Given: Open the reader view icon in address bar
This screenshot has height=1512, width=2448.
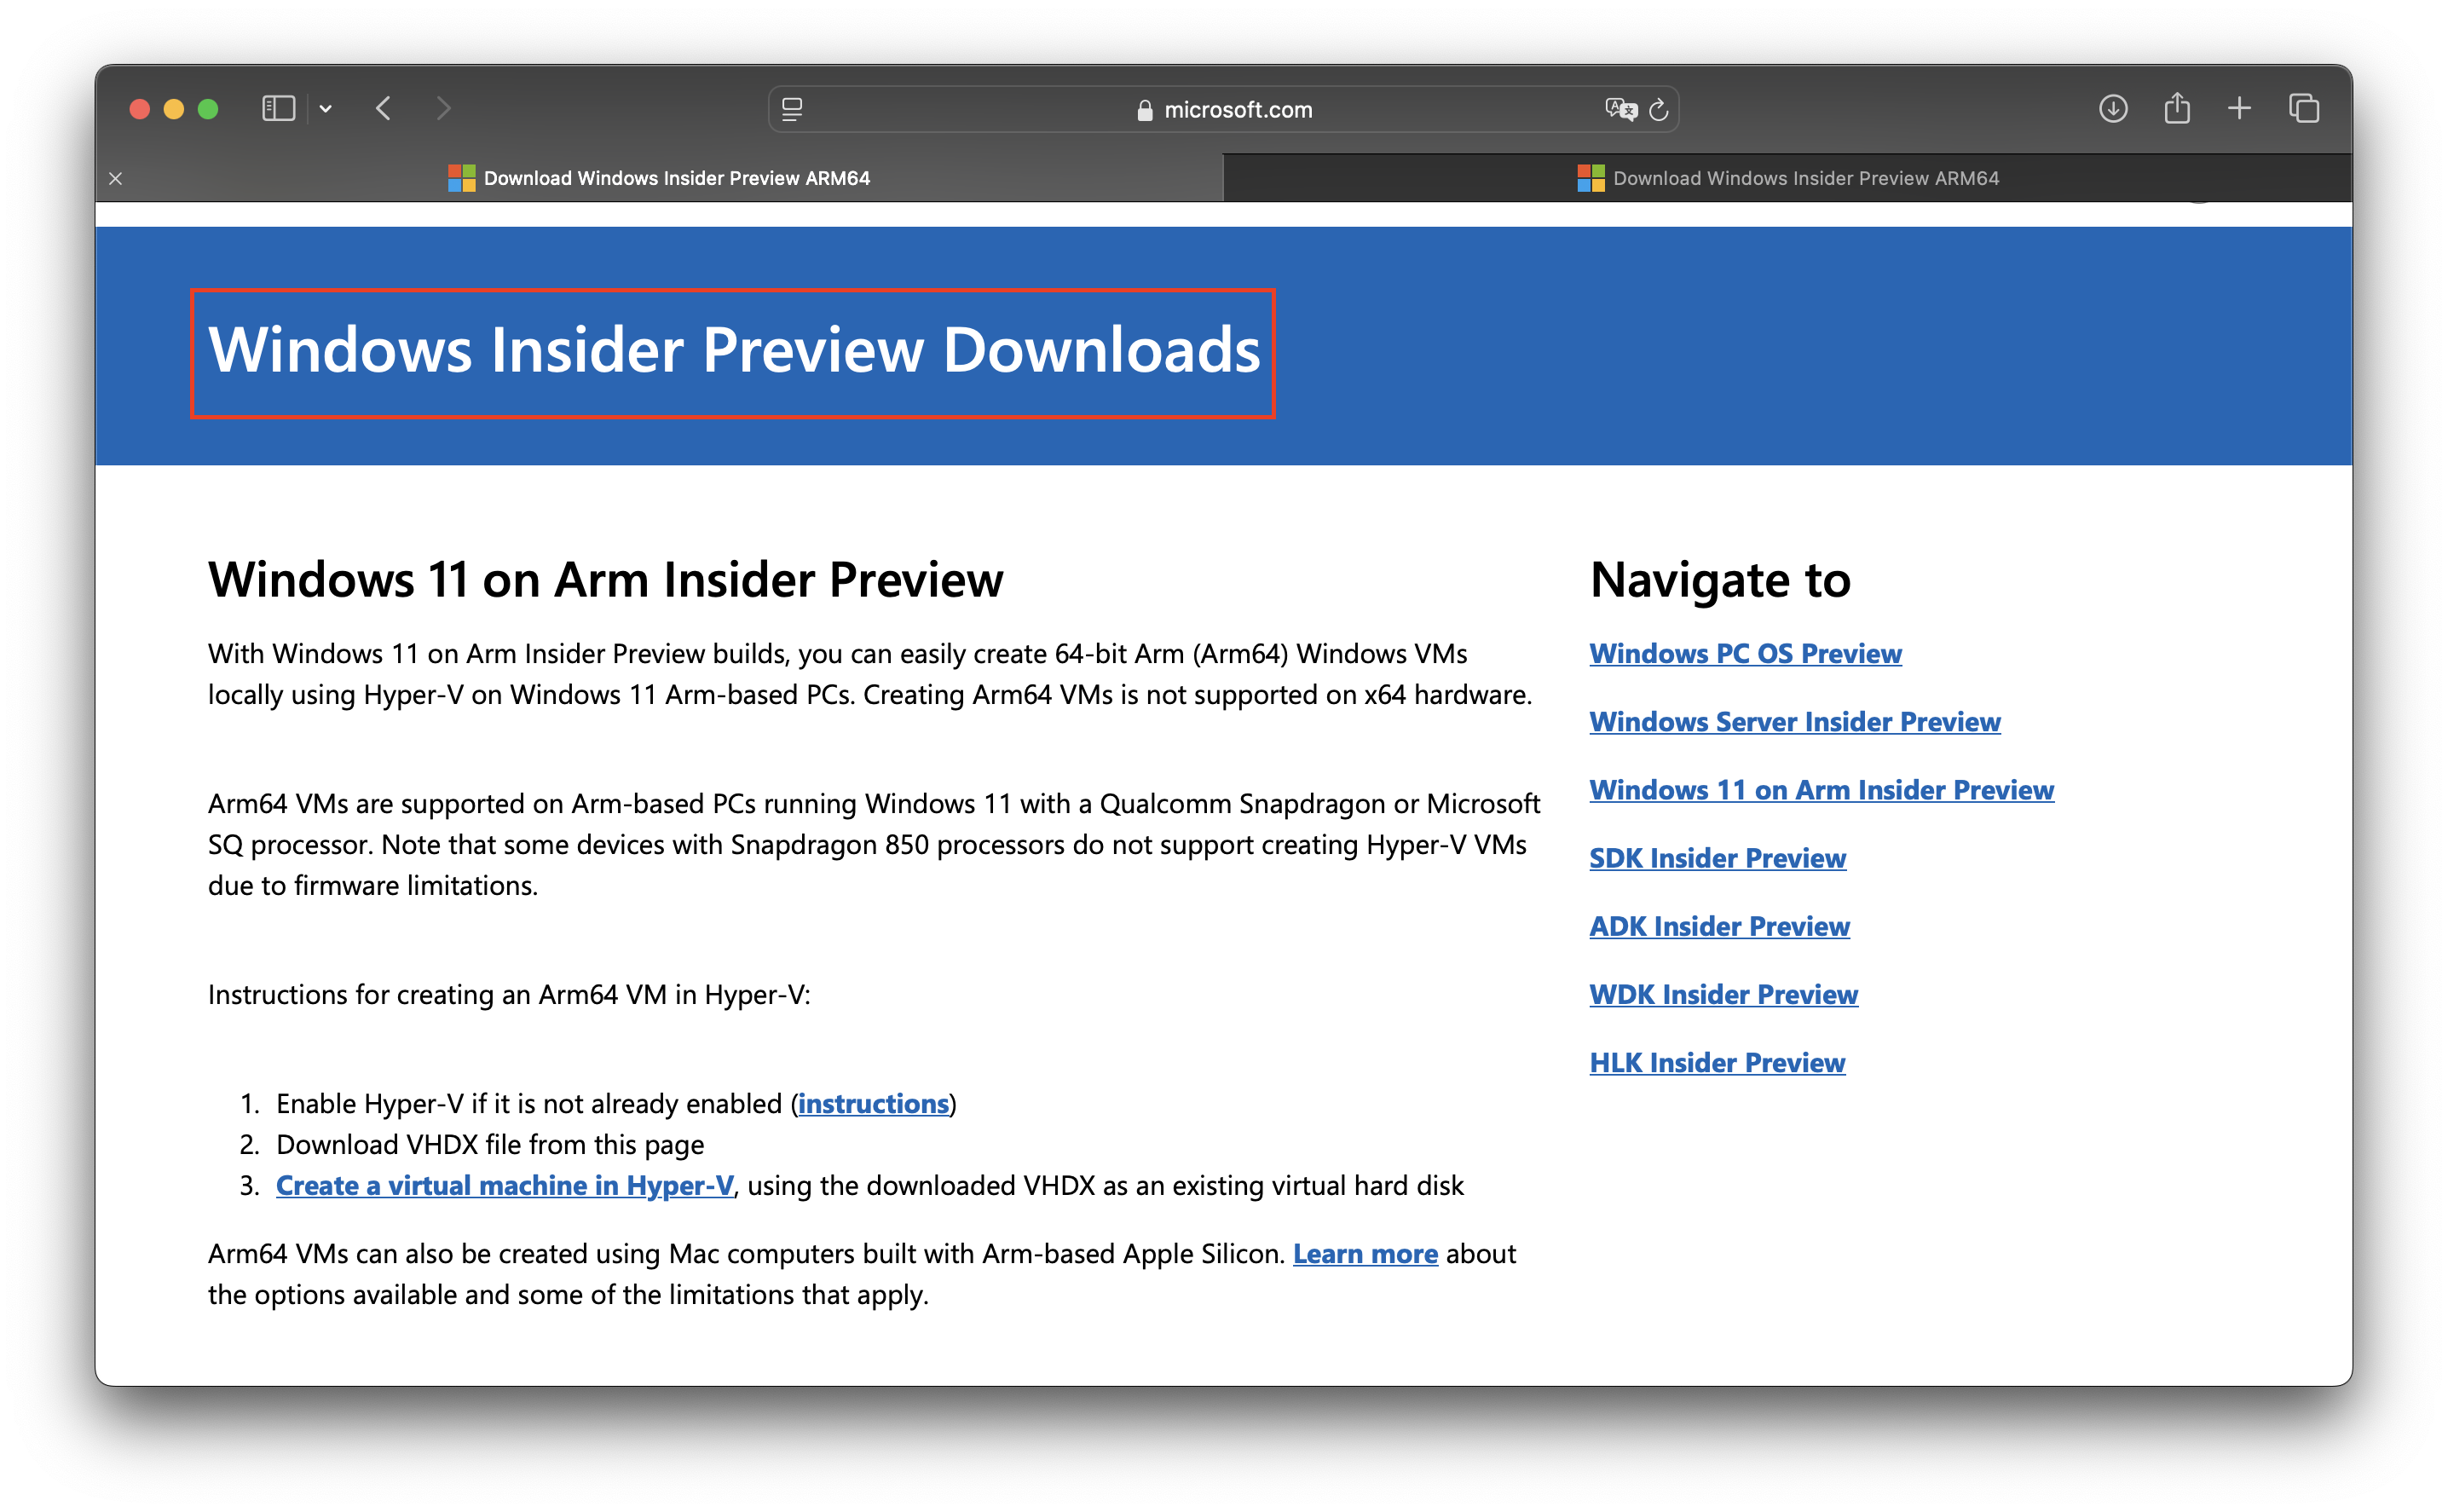Looking at the screenshot, I should [x=792, y=109].
